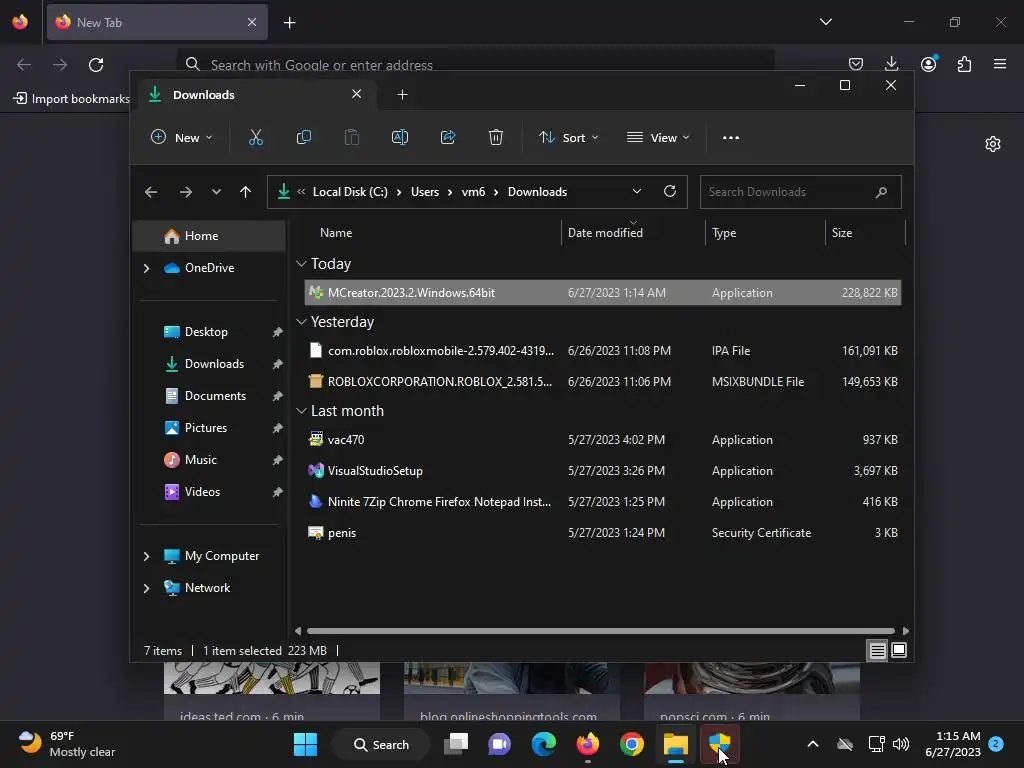The height and width of the screenshot is (768, 1024).
Task: Open Firefox hamburger application menu
Action: (x=999, y=64)
